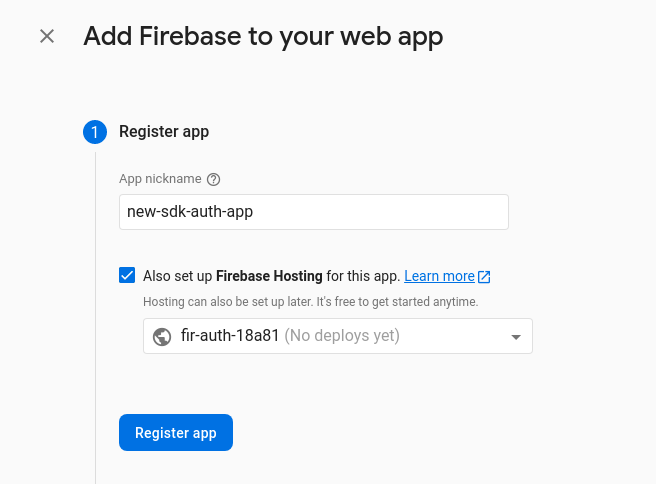Screen dimensions: 656x484
Task: Open the fir-auth-18a81 site selector
Action: pyautogui.click(x=338, y=336)
